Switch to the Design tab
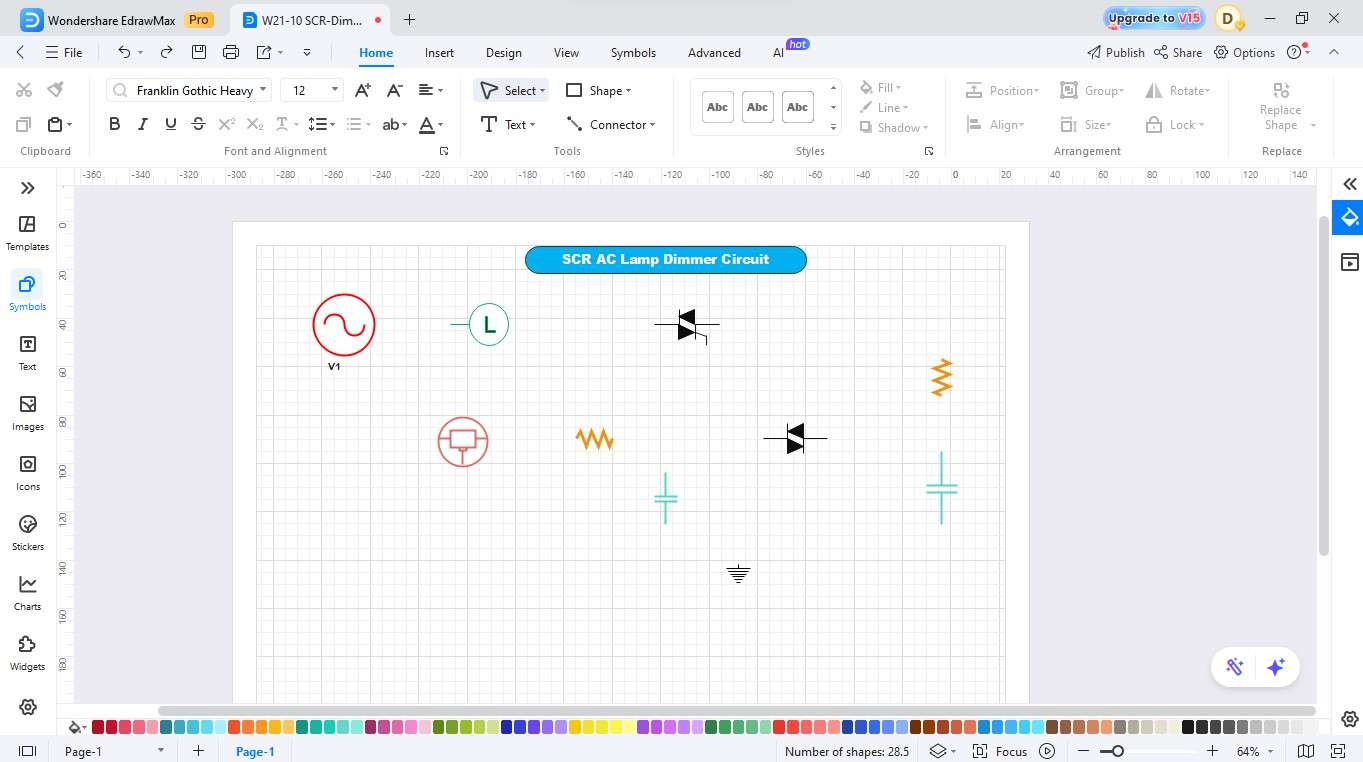This screenshot has width=1363, height=762. (504, 52)
